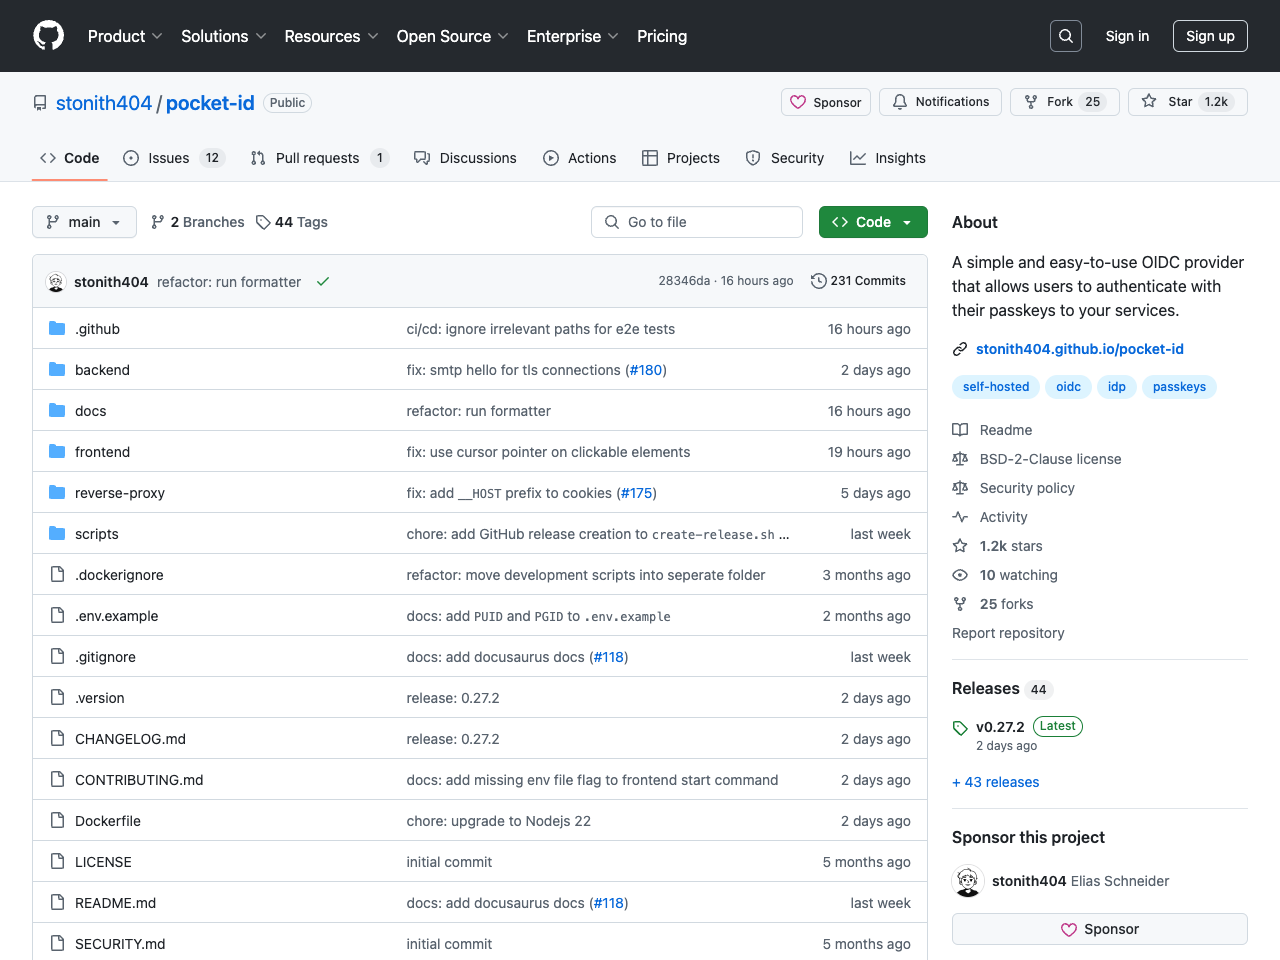
Task: Click the Go to file search field
Action: coord(697,222)
